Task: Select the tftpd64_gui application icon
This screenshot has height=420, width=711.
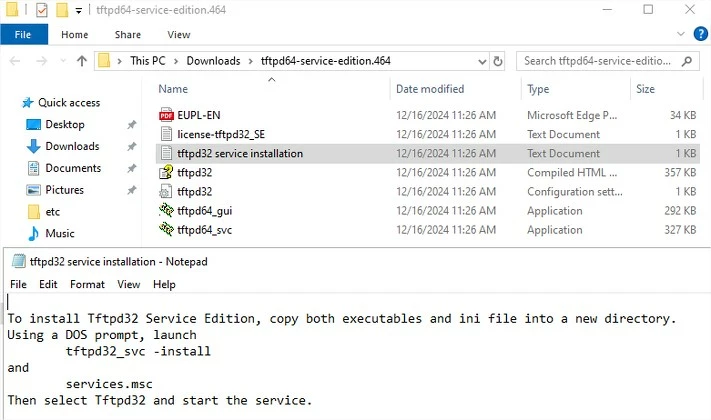Action: 166,210
